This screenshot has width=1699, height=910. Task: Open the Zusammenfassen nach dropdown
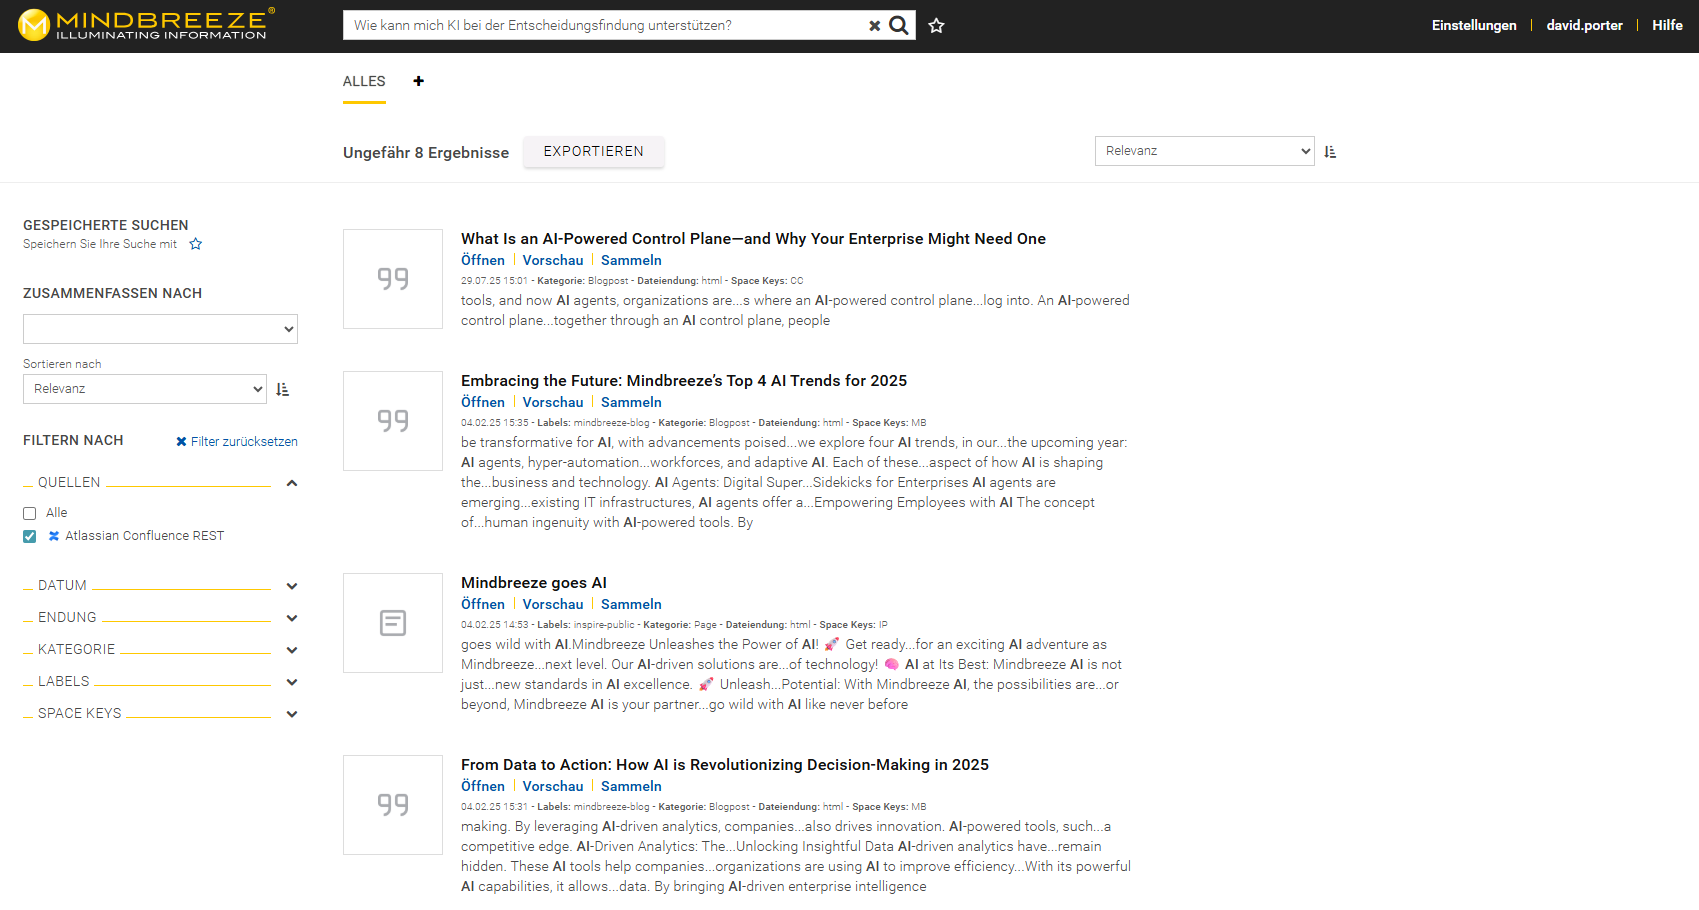160,329
